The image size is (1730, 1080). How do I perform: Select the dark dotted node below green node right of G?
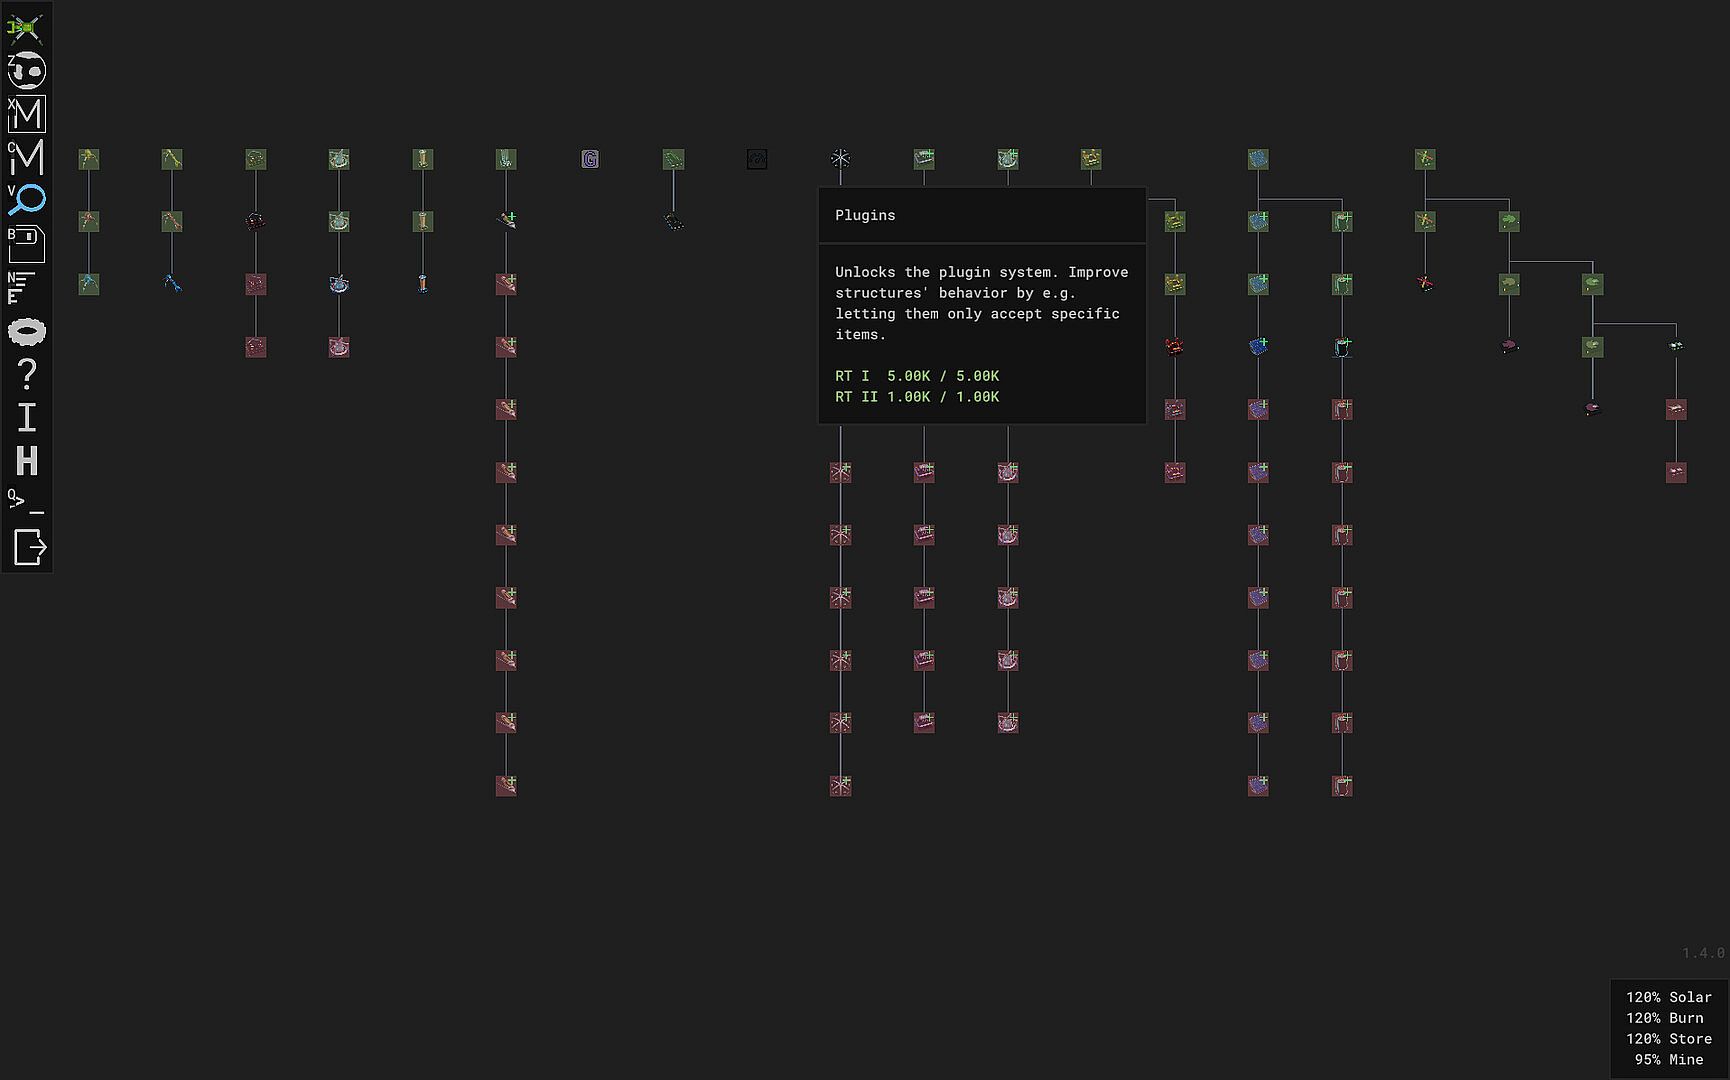[x=674, y=221]
